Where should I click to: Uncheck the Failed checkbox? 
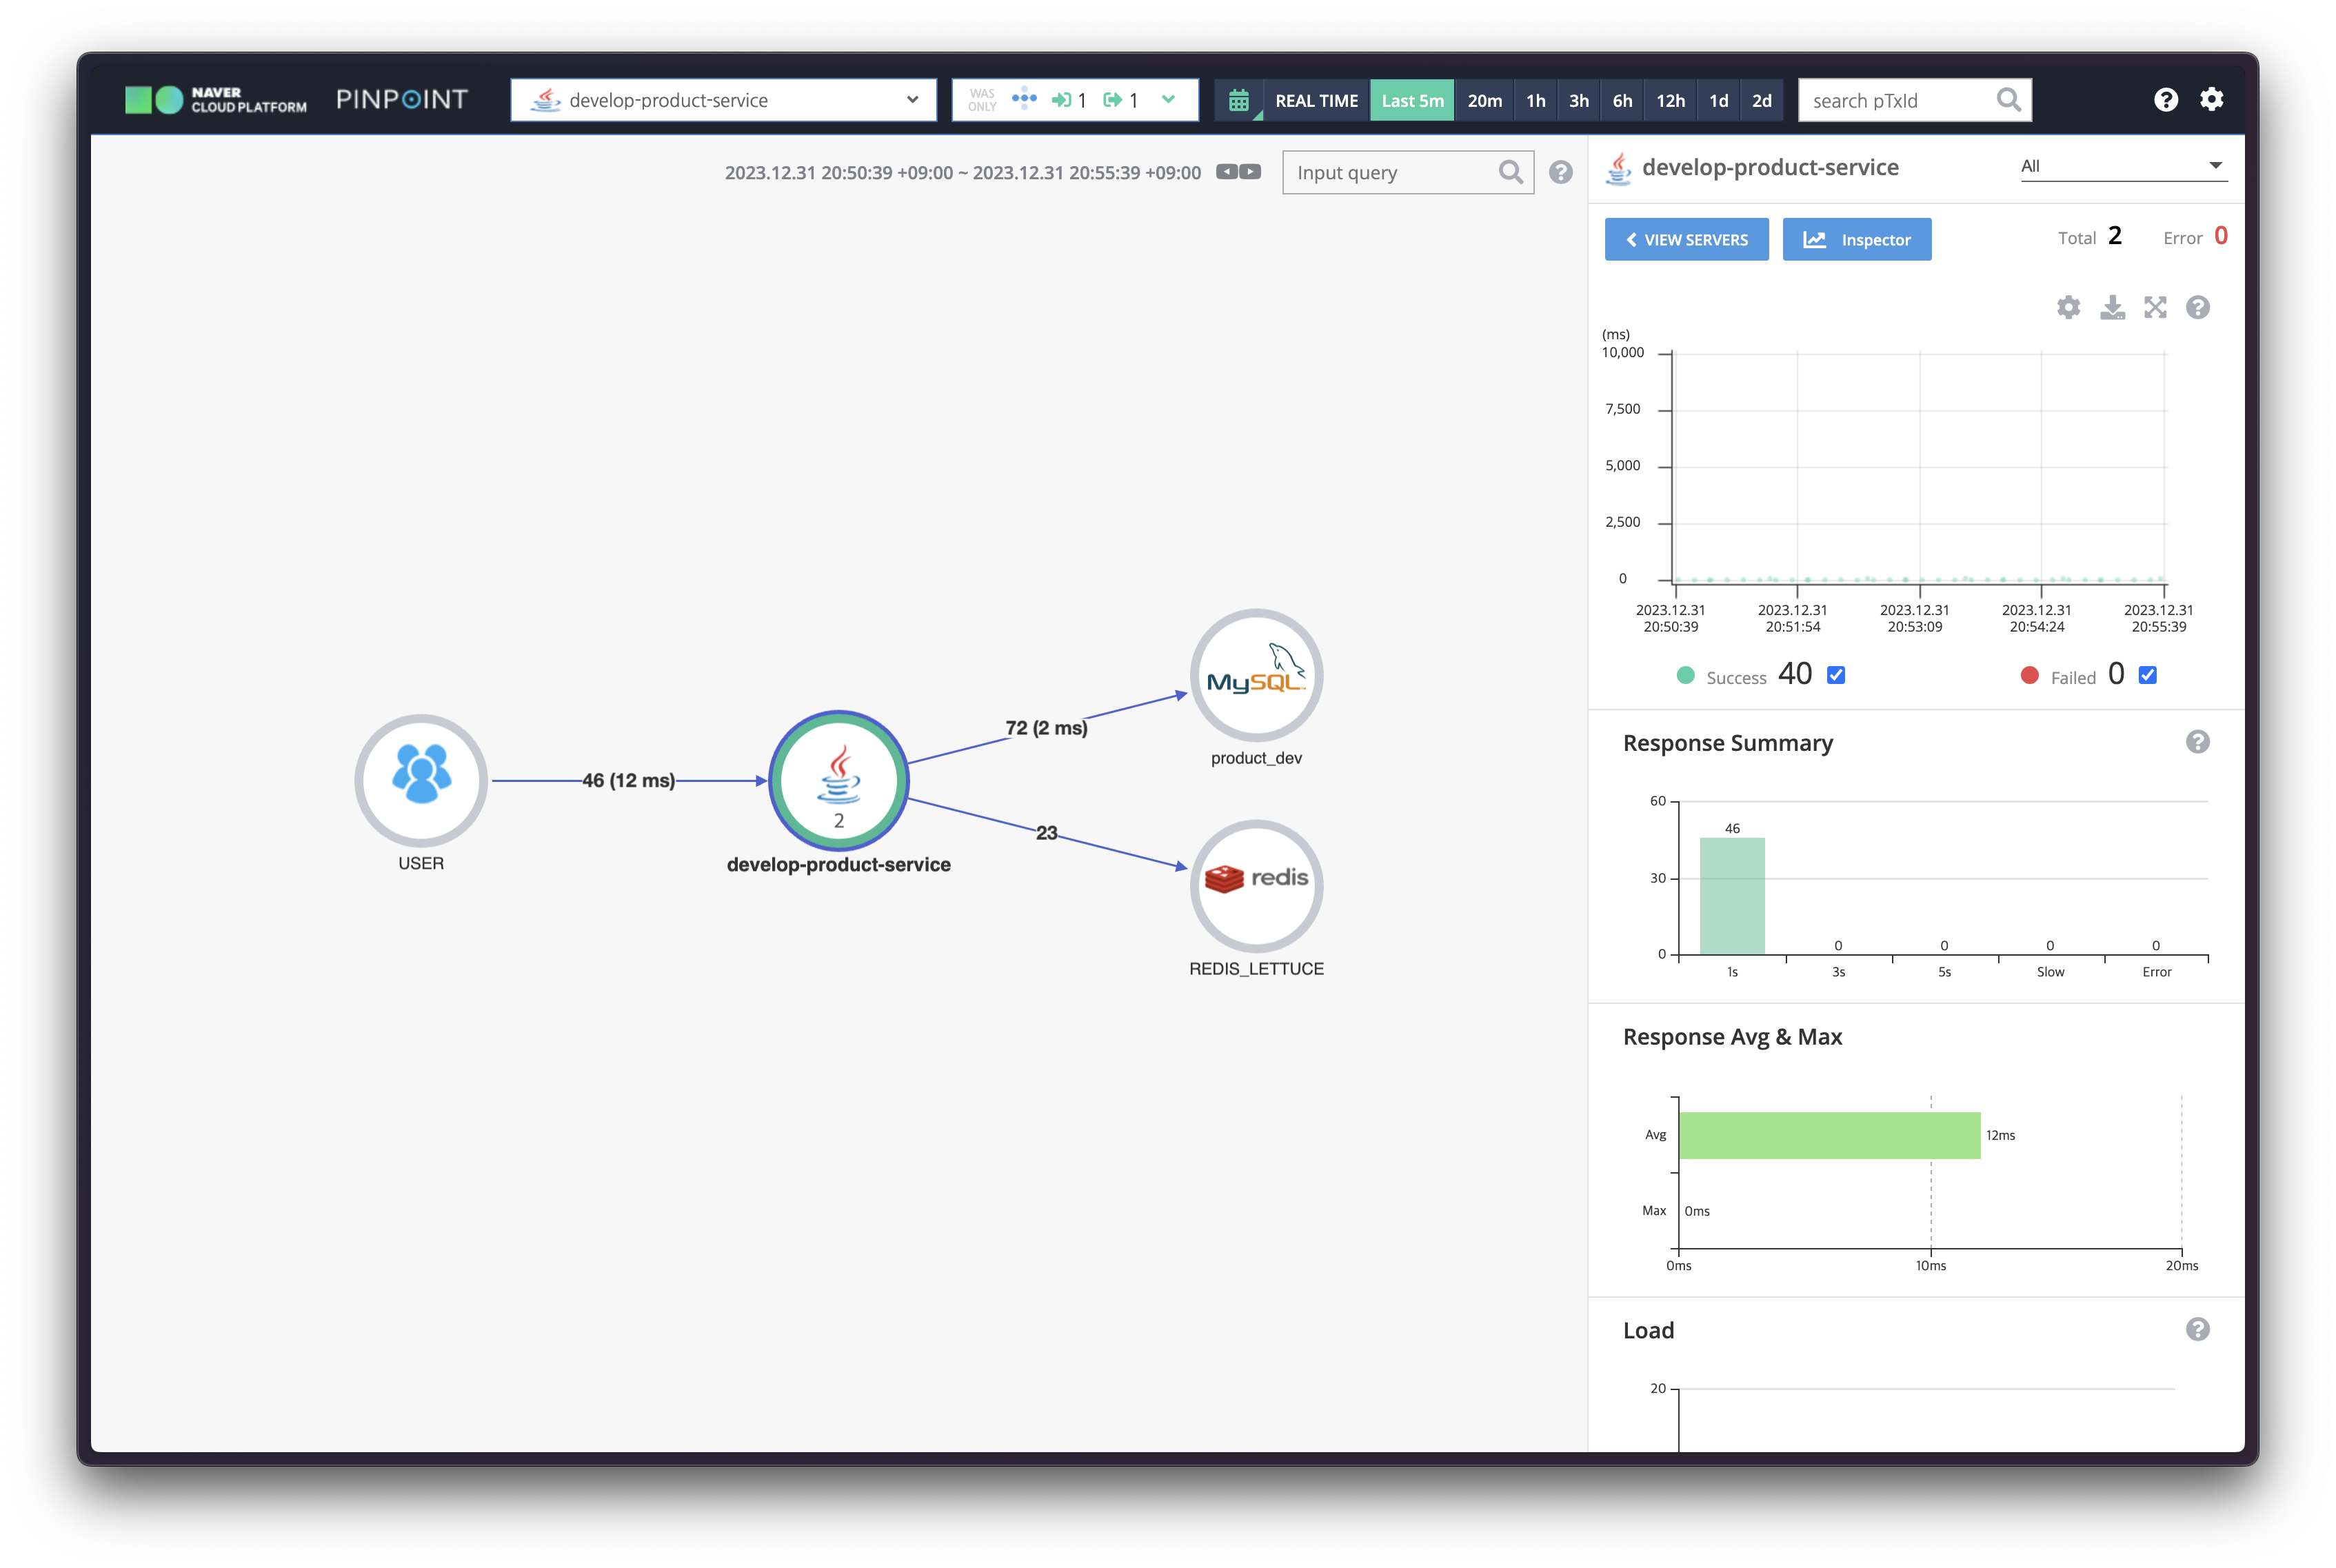tap(2147, 675)
